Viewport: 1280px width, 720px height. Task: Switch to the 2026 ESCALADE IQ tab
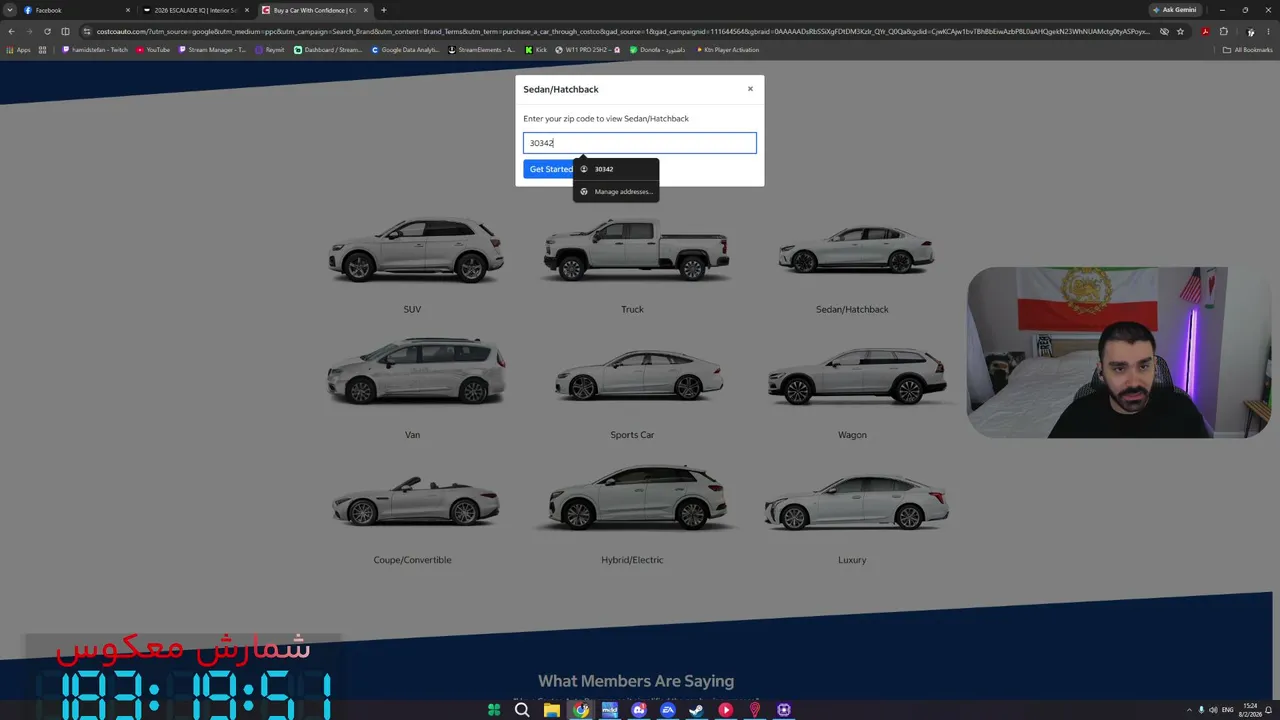click(195, 10)
